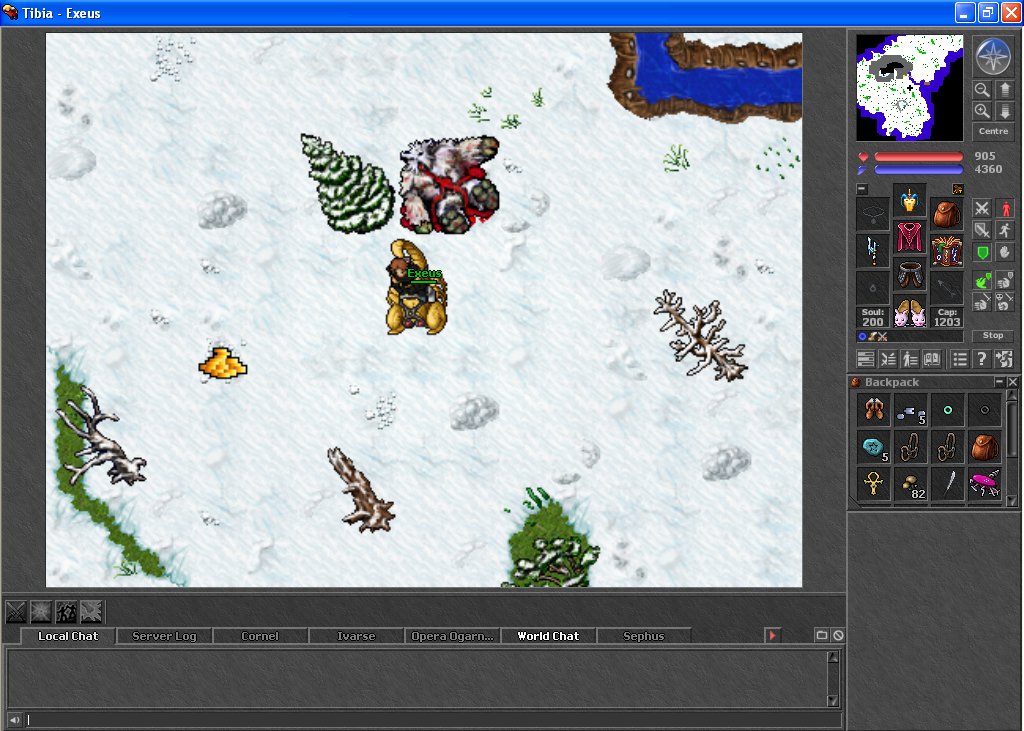This screenshot has height=731, width=1024.
Task: Open the brown backpack inside Backpack
Action: click(x=984, y=447)
